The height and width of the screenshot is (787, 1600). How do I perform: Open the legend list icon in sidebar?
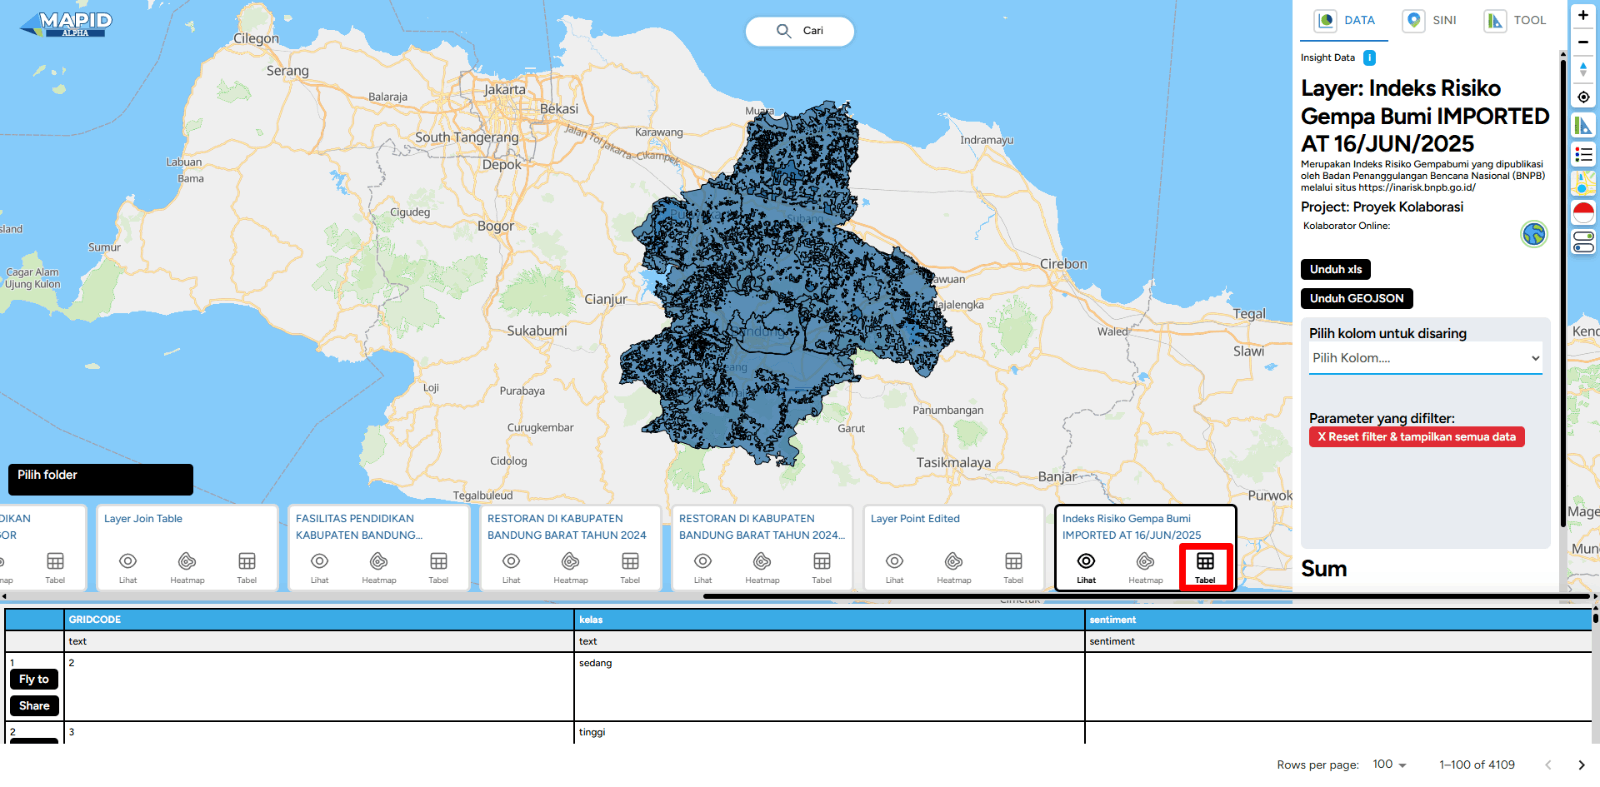click(x=1583, y=155)
